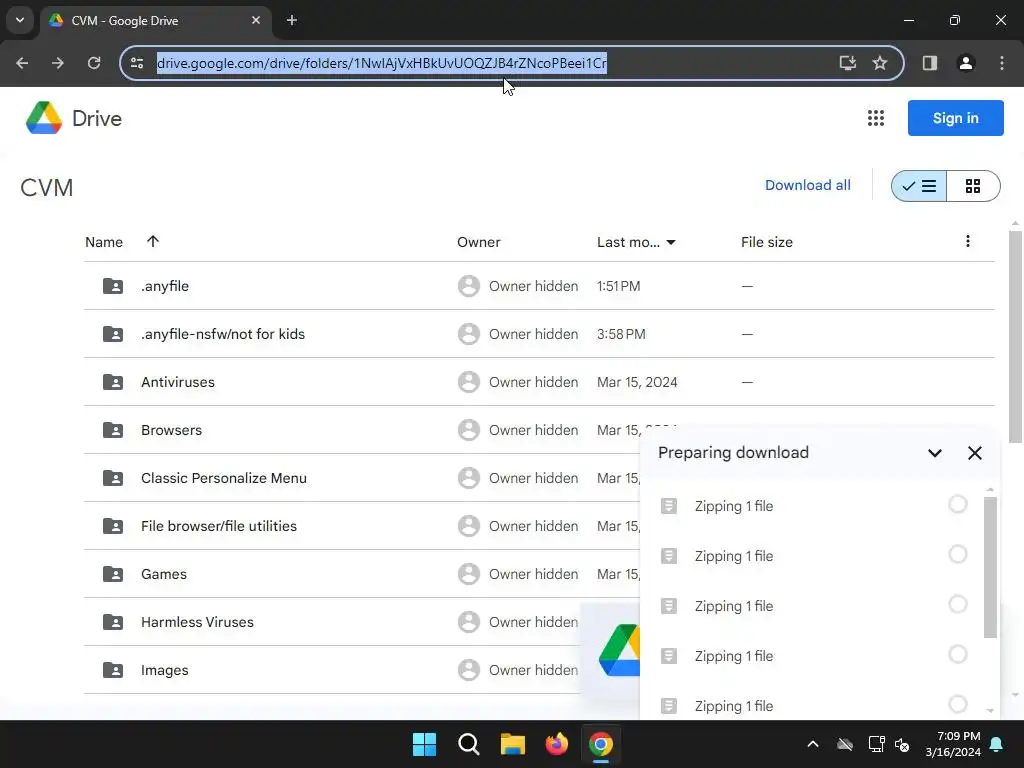The width and height of the screenshot is (1024, 768).
Task: Reload the page
Action: 94,63
